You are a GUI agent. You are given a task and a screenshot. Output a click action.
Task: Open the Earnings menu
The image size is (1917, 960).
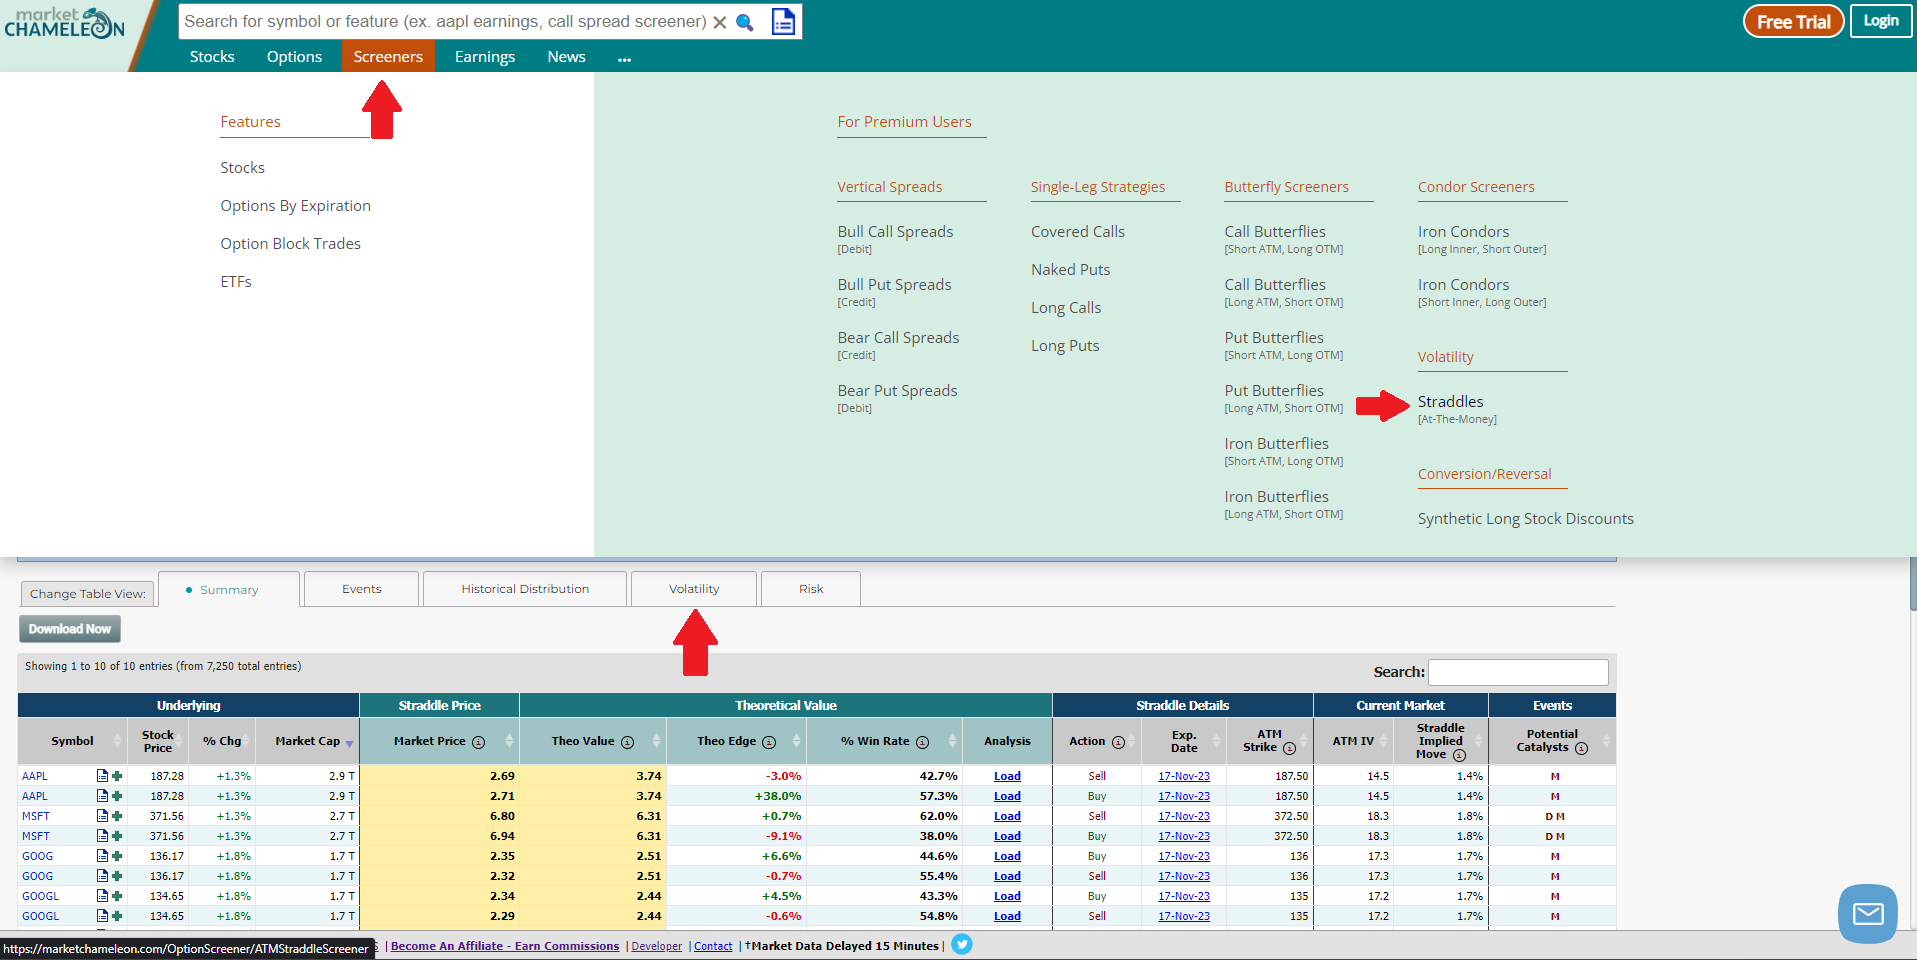[484, 56]
